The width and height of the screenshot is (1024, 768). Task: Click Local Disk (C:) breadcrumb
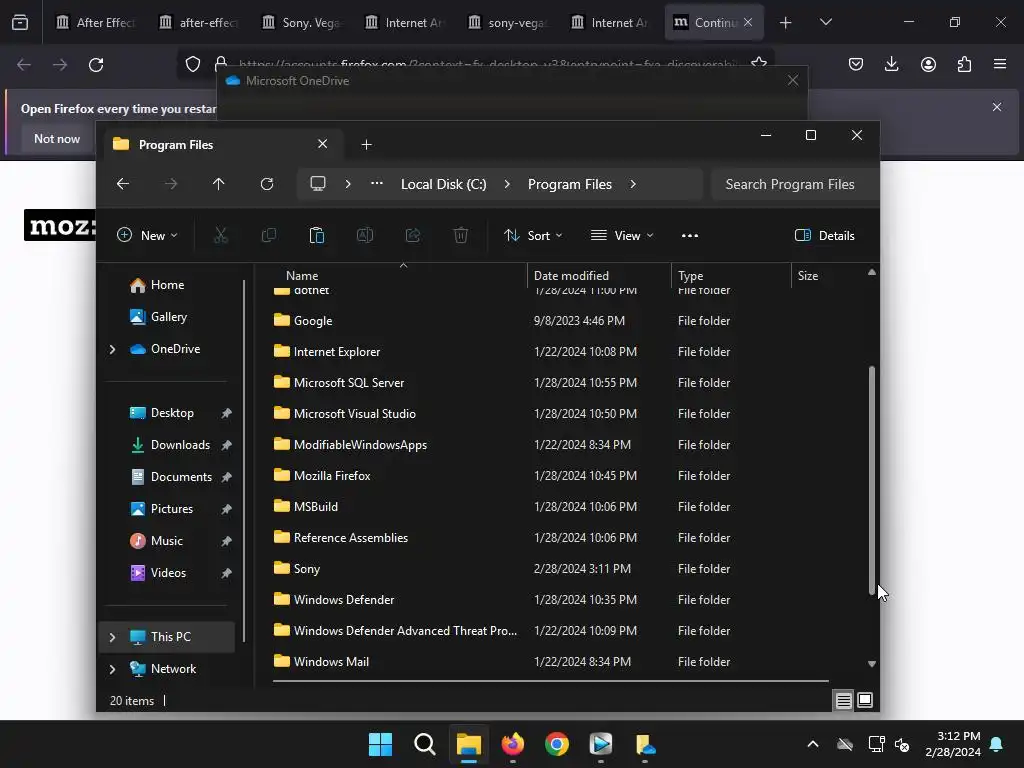[443, 184]
